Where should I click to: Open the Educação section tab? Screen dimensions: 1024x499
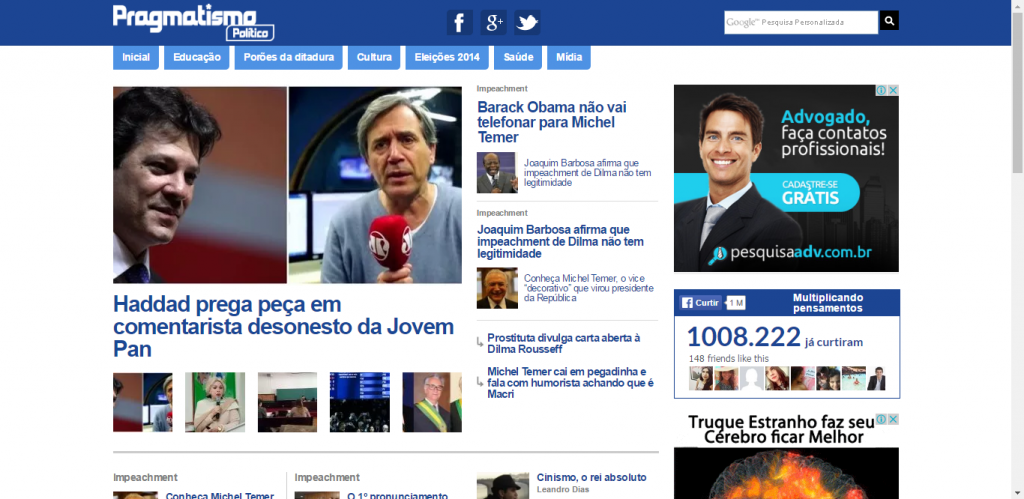pos(197,57)
